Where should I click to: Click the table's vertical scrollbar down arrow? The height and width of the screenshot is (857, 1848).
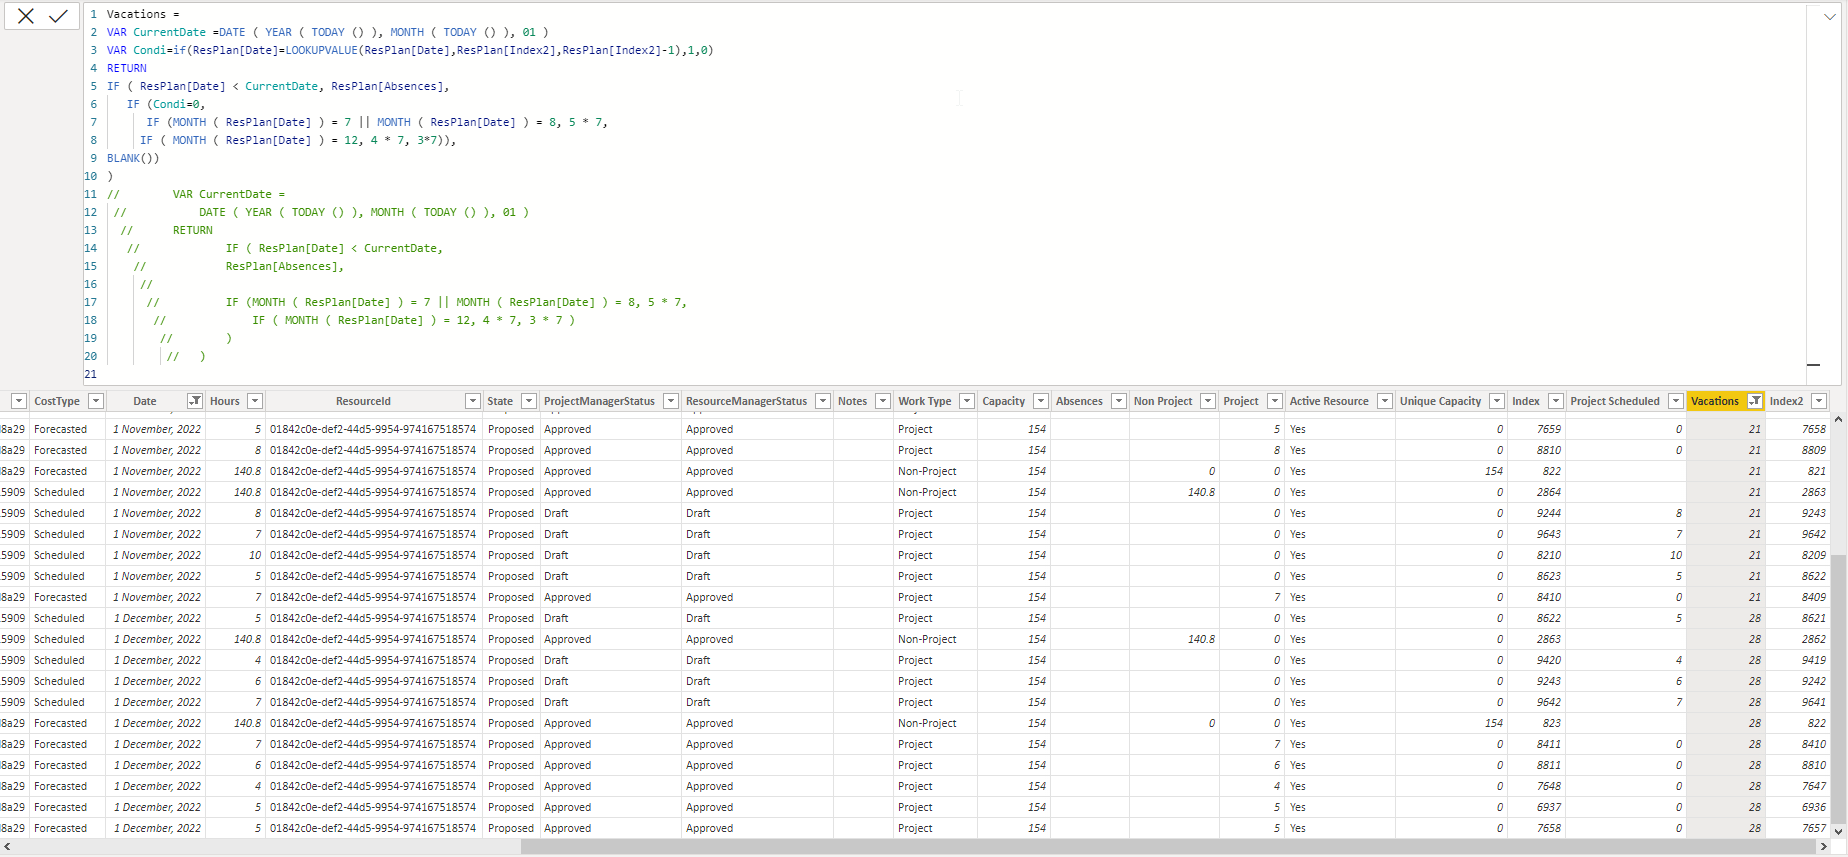(x=1839, y=831)
